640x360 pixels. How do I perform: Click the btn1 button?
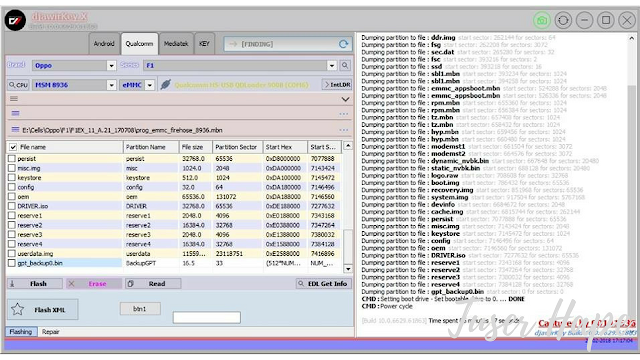tap(140, 309)
